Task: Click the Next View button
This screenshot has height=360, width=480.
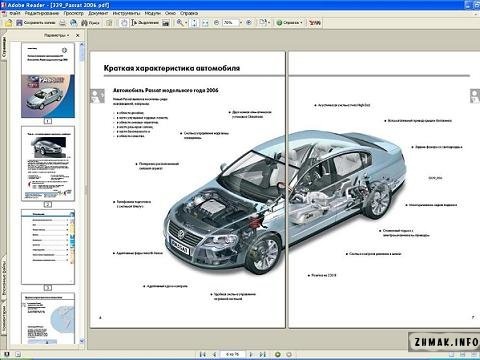Action: coord(289,354)
